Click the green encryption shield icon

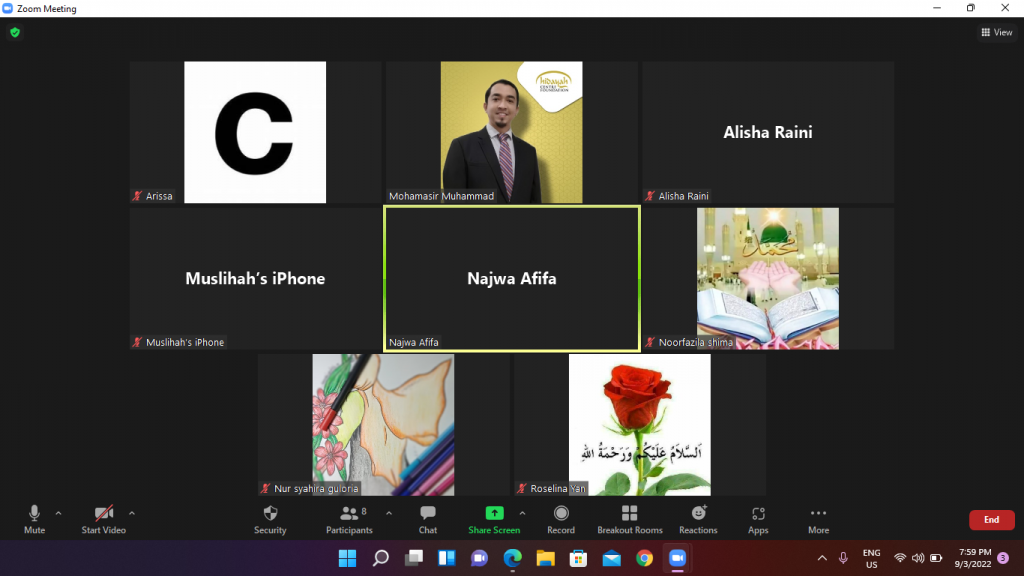click(x=14, y=32)
